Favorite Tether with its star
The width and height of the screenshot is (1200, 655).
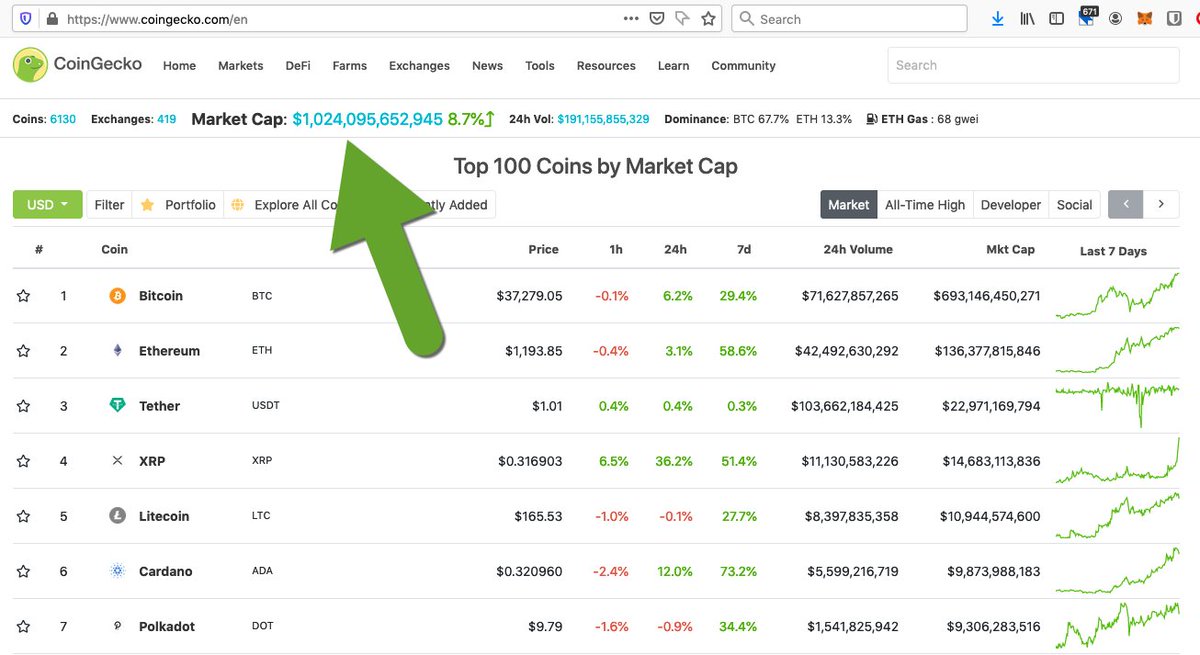(23, 406)
